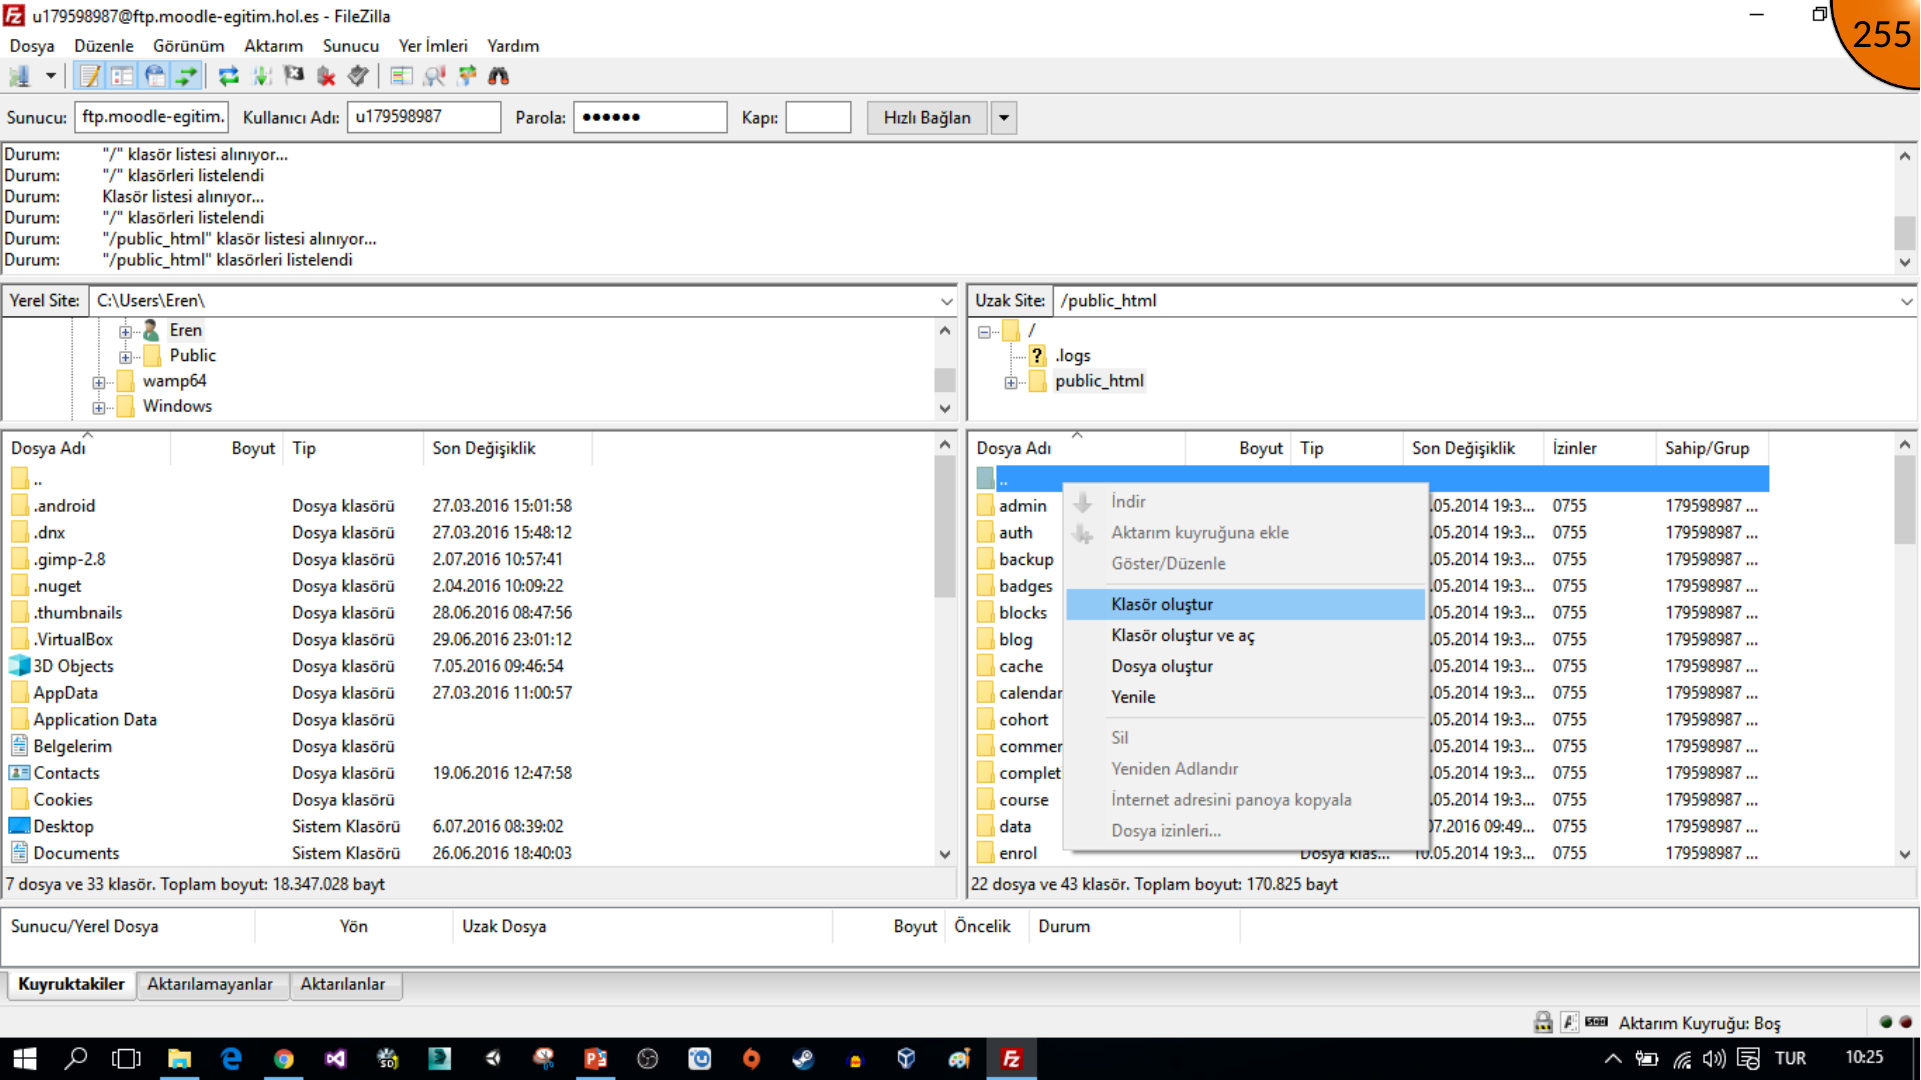Open Site Manager dropdown arrow
Screen dimensions: 1921x1080
(x=50, y=76)
